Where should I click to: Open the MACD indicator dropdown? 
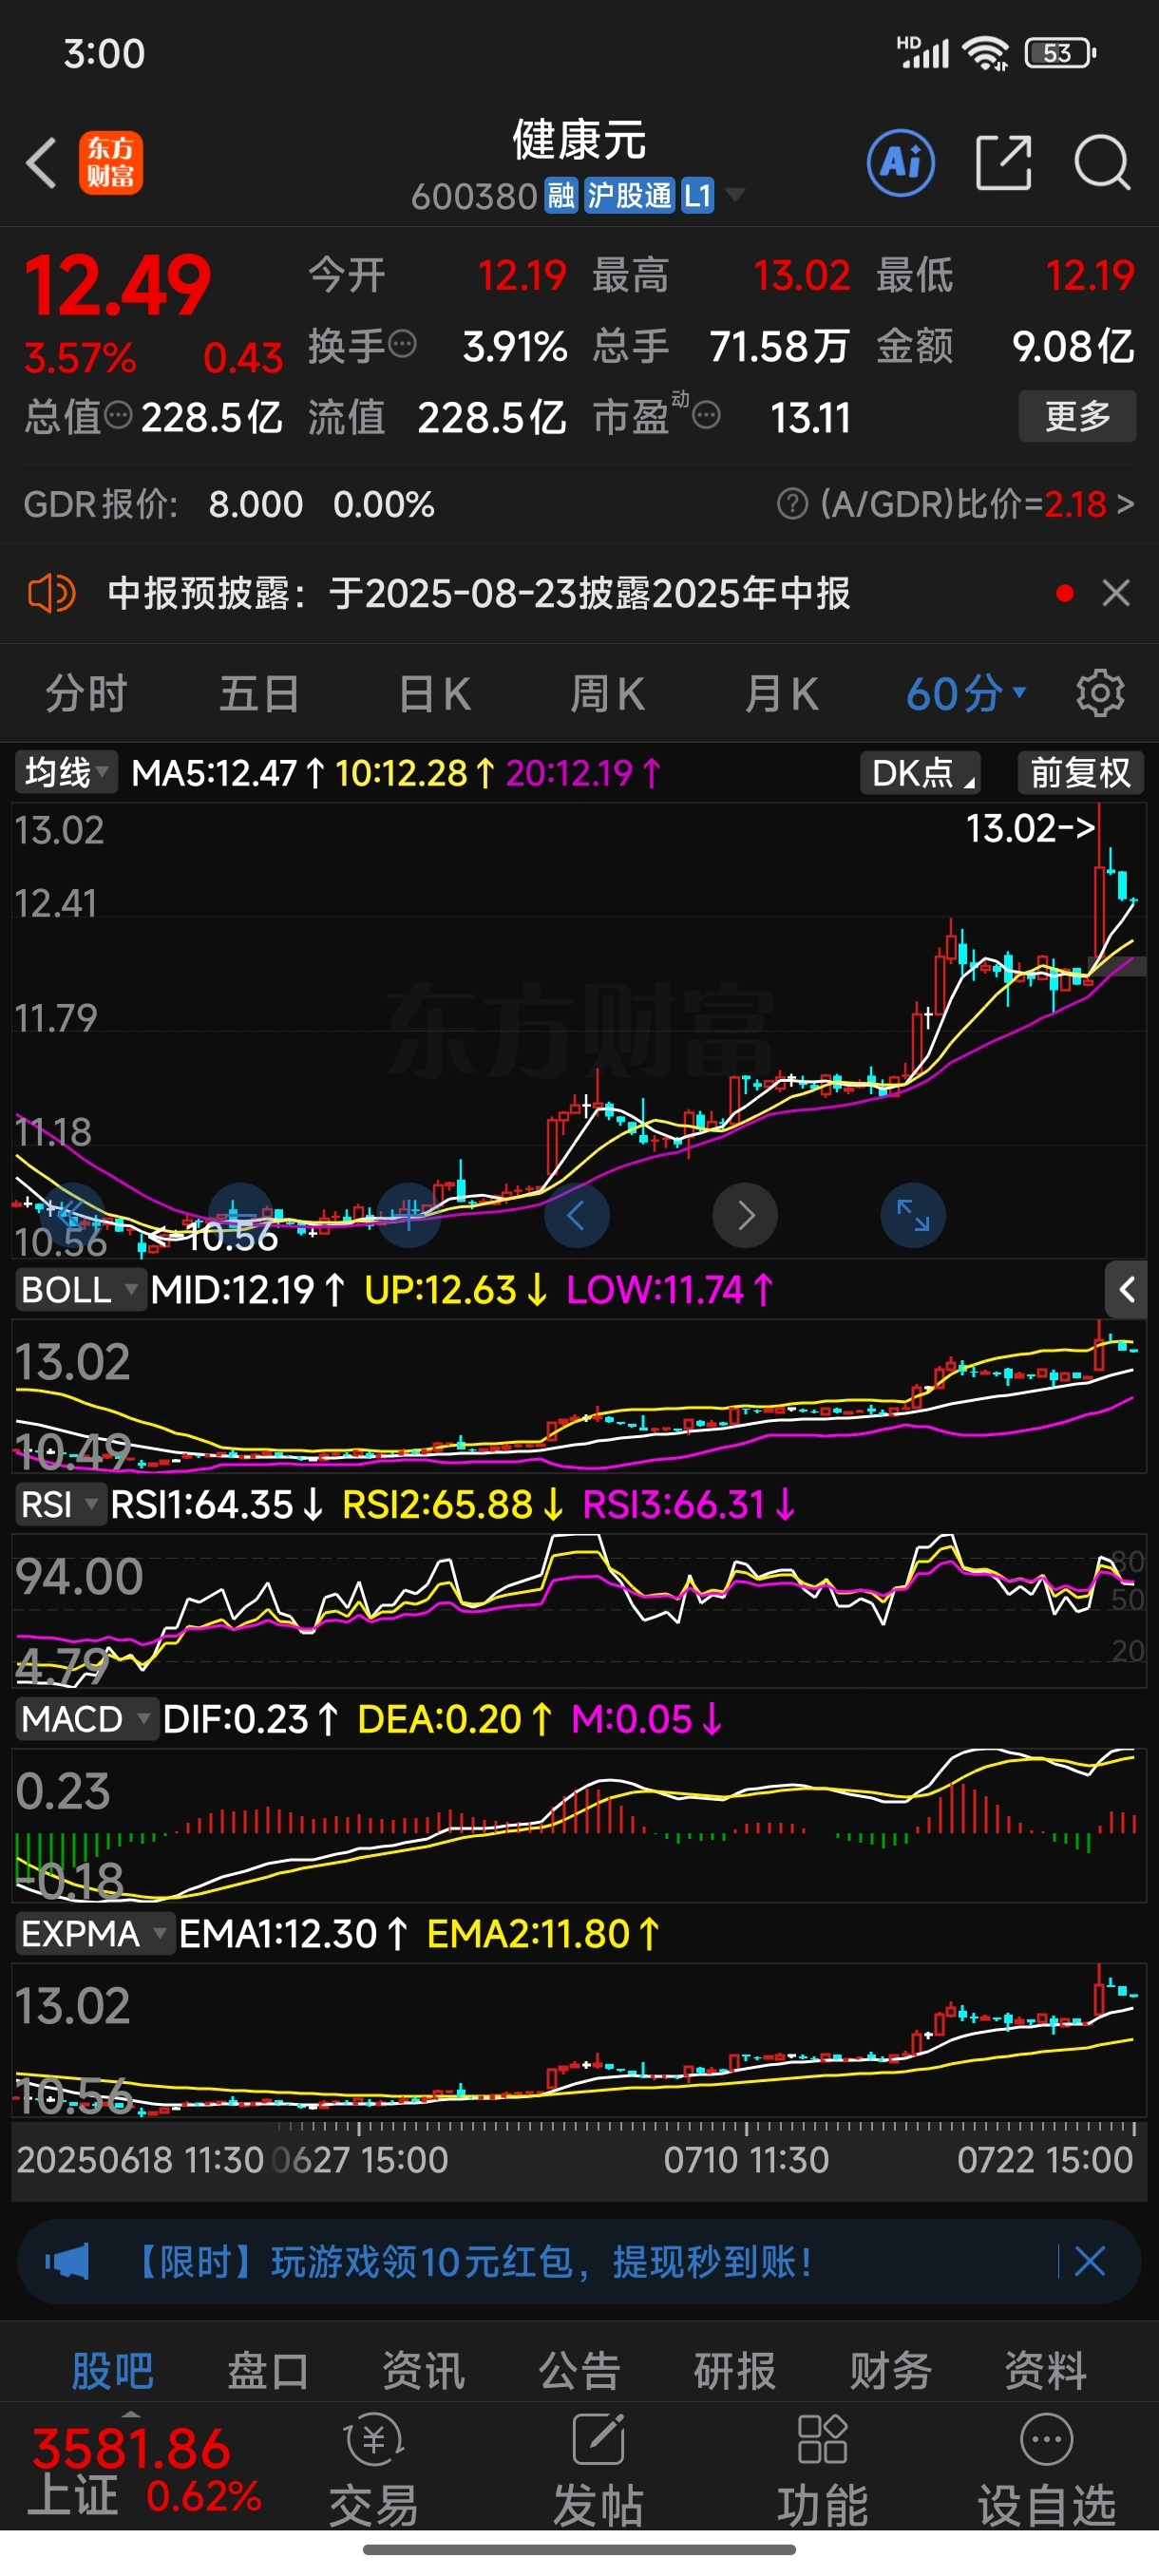[x=86, y=1719]
